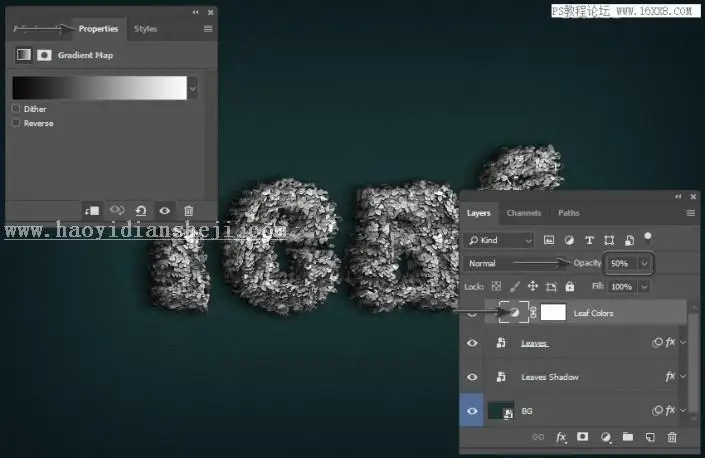
Task: Toggle adjustment visibility eye in Properties panel
Action: click(x=165, y=210)
